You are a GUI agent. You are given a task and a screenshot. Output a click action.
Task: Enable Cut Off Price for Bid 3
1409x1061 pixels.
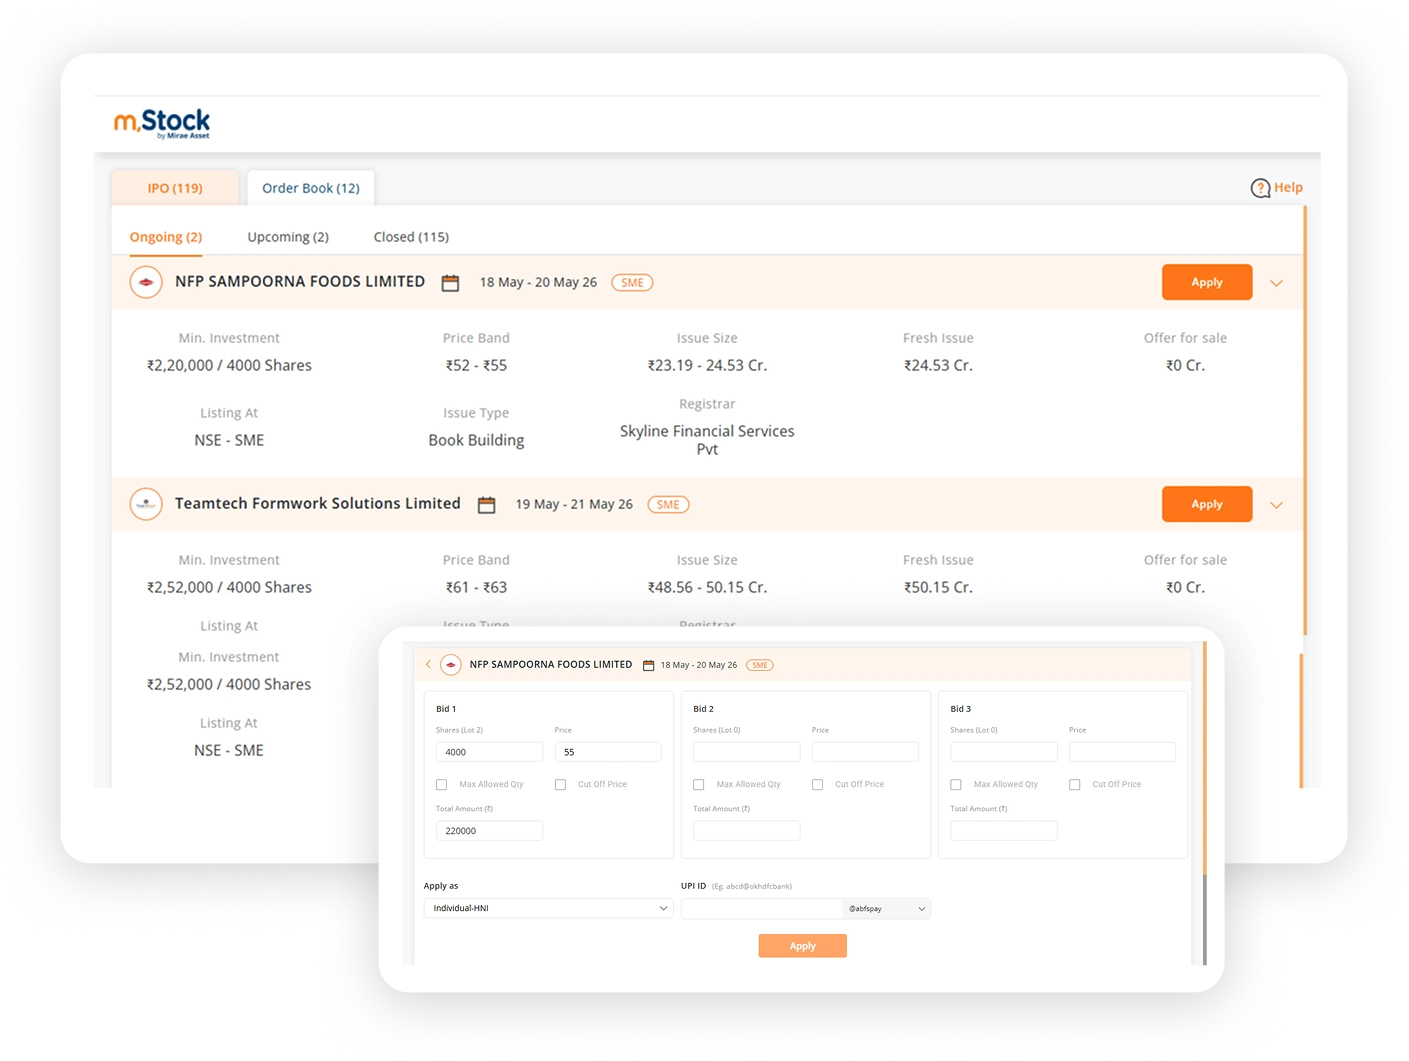point(1074,785)
